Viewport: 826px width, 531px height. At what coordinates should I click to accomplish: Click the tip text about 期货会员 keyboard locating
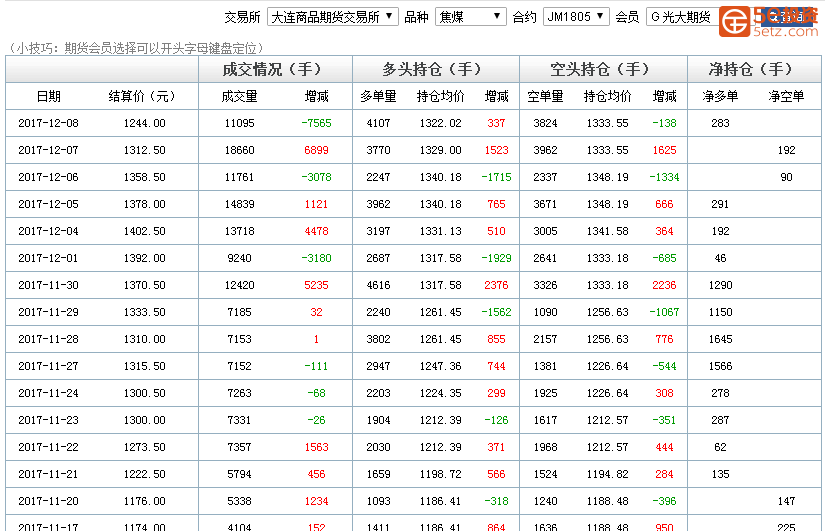135,48
